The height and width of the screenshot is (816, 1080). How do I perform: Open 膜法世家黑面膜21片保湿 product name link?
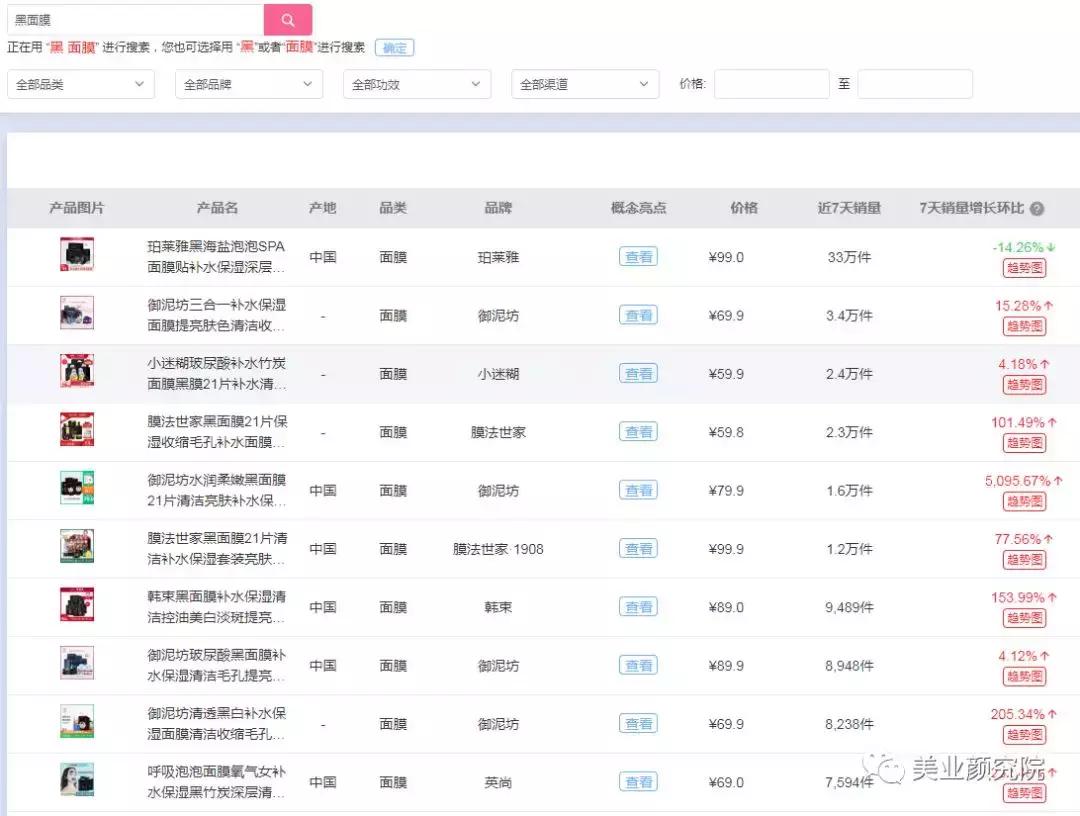click(x=217, y=432)
